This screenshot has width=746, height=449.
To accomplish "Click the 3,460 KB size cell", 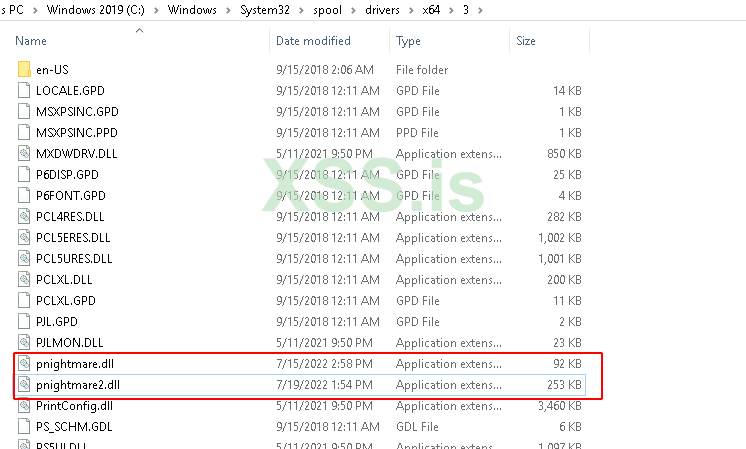I will click(560, 406).
